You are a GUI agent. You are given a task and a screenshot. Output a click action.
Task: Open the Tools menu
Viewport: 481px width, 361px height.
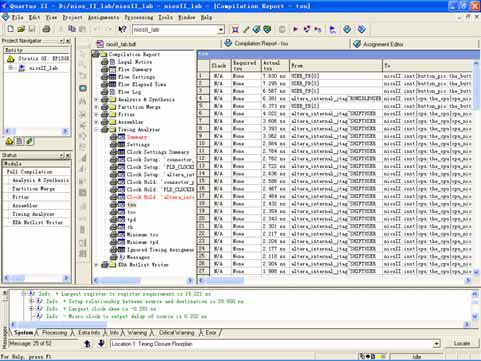[x=165, y=17]
